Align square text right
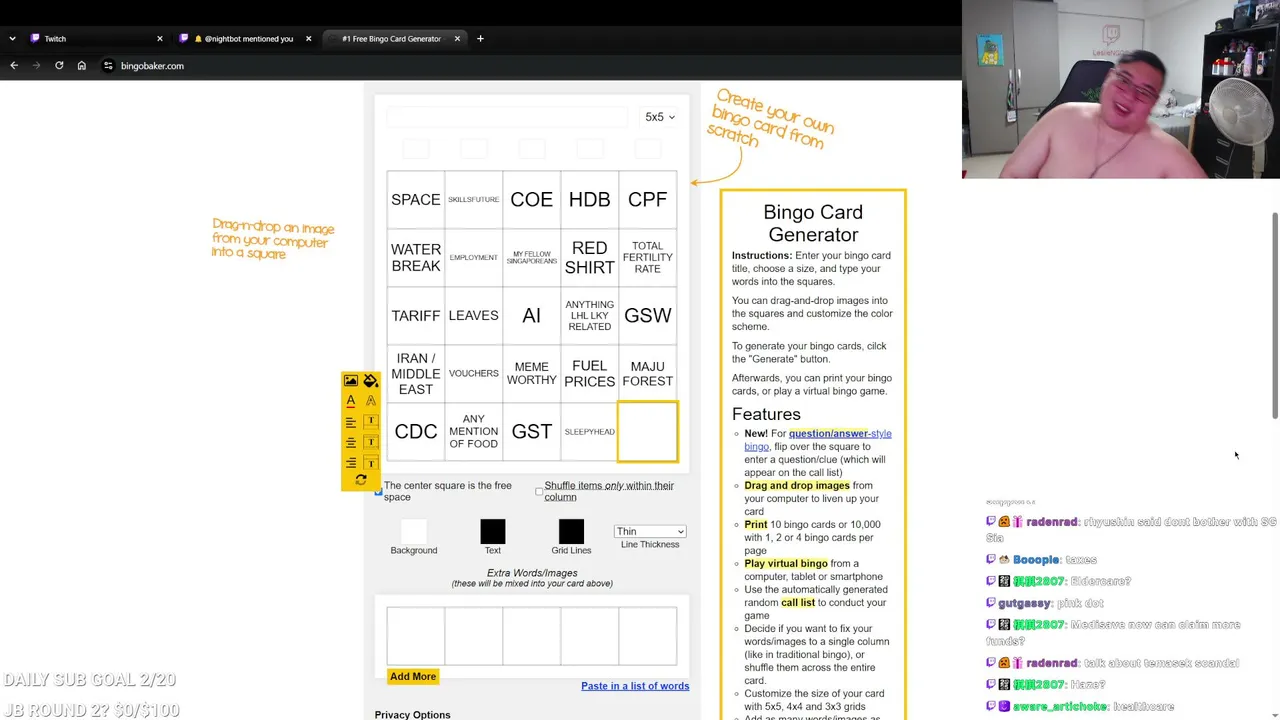The width and height of the screenshot is (1280, 720). [350, 463]
